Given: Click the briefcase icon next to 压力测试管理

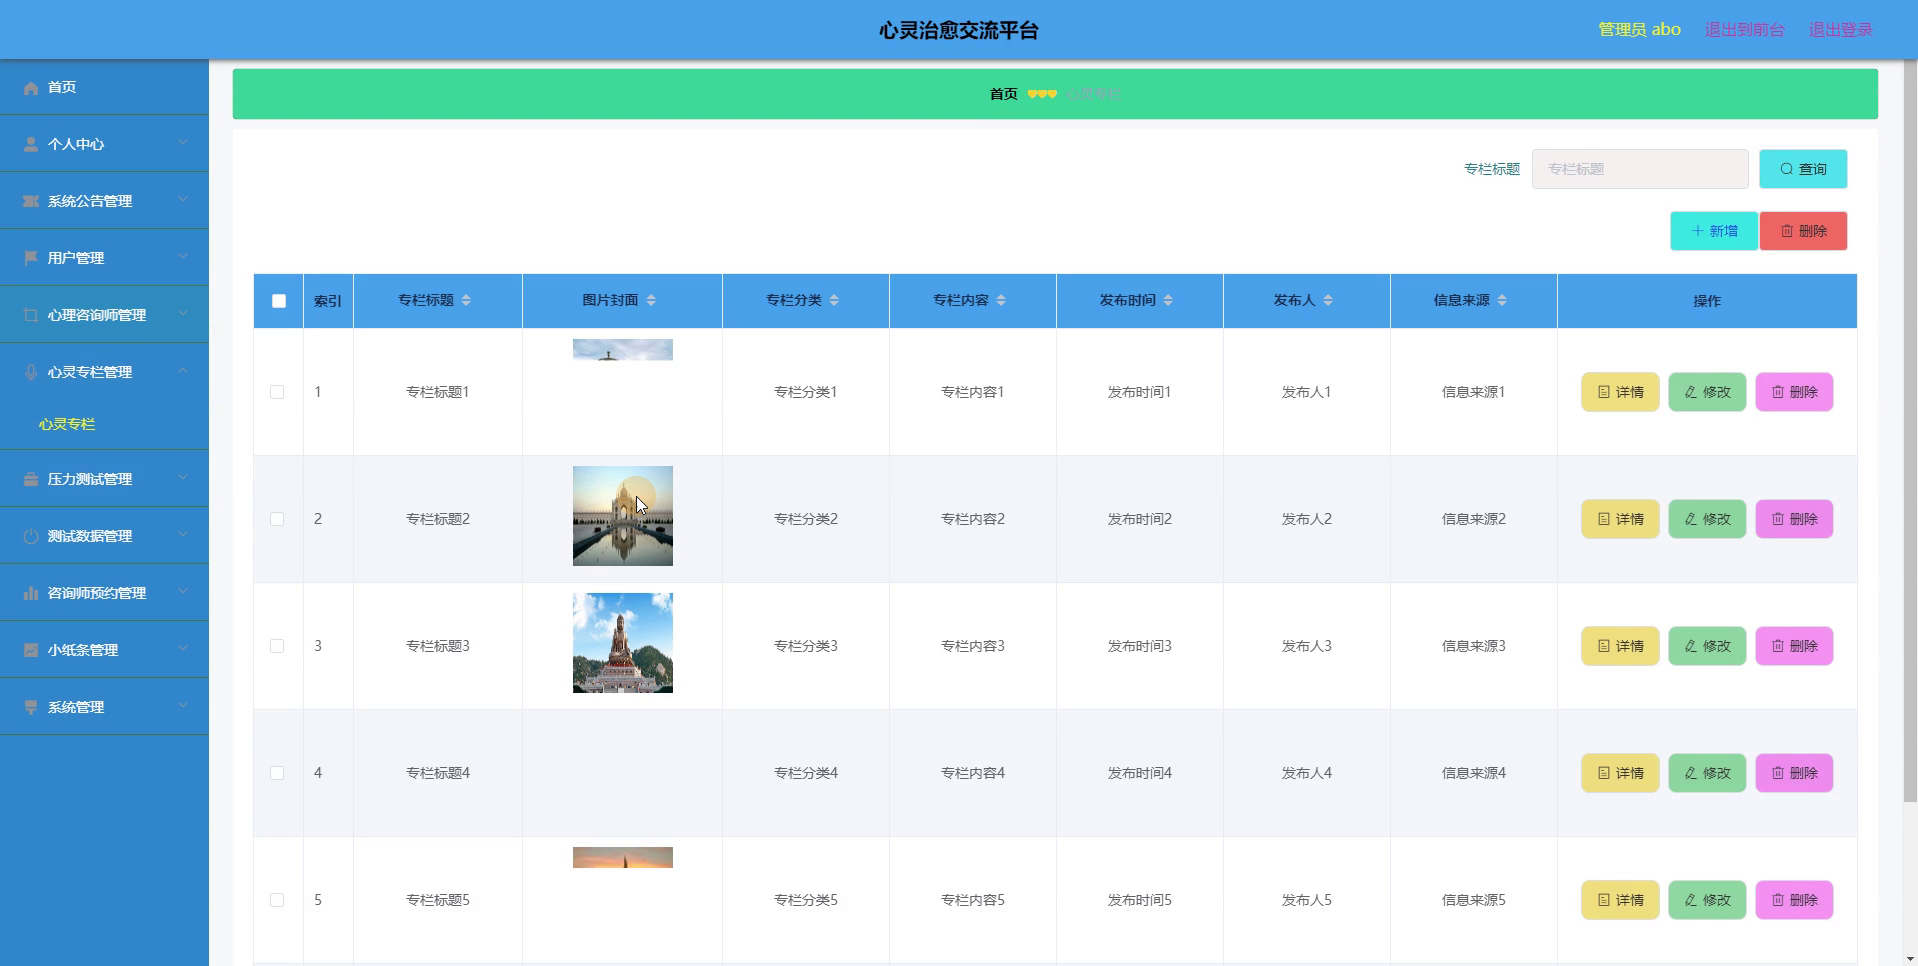Looking at the screenshot, I should pyautogui.click(x=31, y=480).
